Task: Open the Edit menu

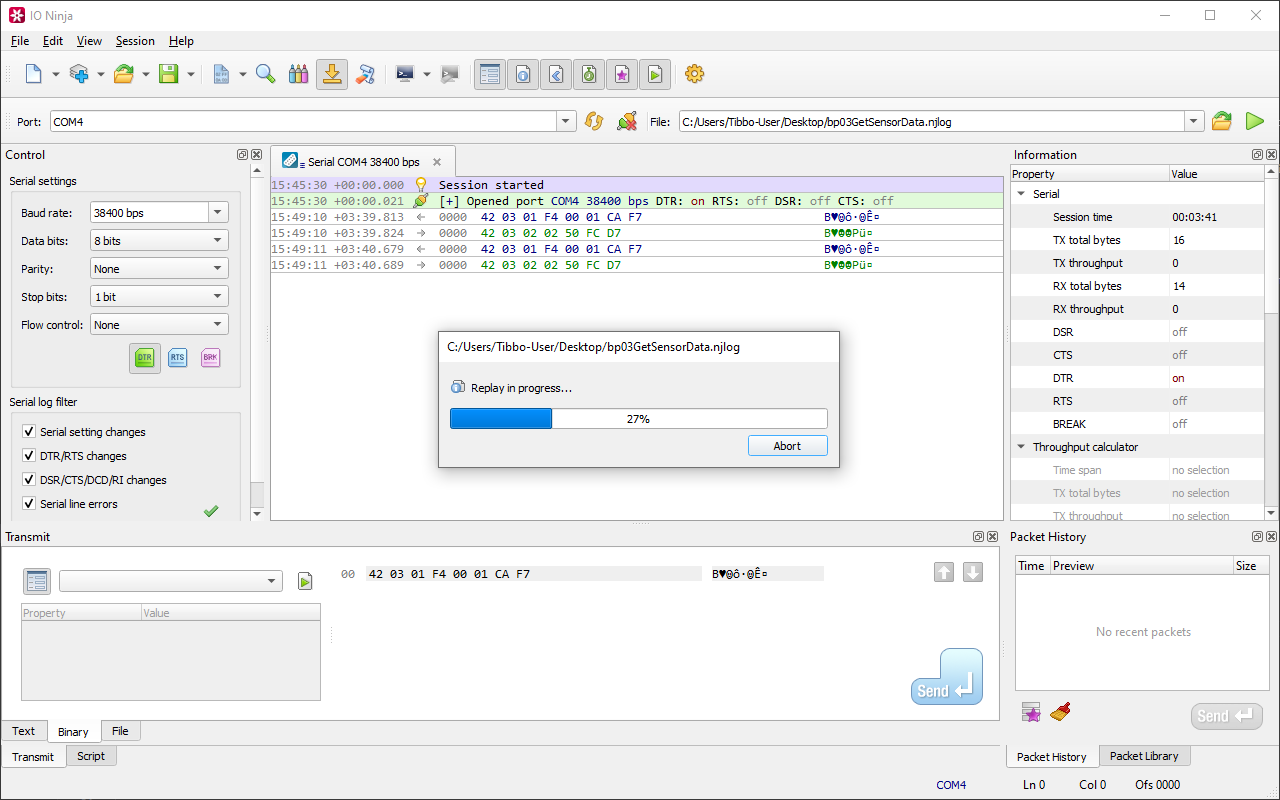Action: pos(53,41)
